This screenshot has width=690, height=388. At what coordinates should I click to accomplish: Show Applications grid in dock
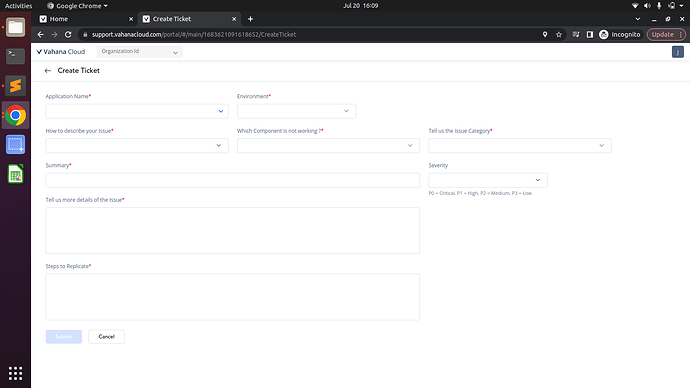point(15,373)
